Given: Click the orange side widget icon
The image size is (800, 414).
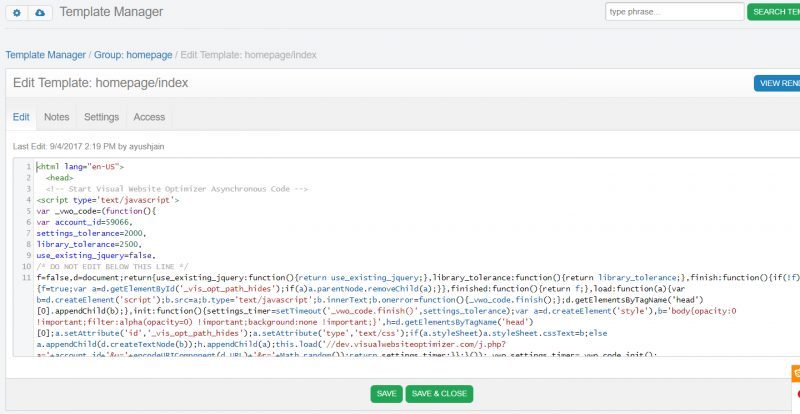Looking at the screenshot, I should click(796, 373).
